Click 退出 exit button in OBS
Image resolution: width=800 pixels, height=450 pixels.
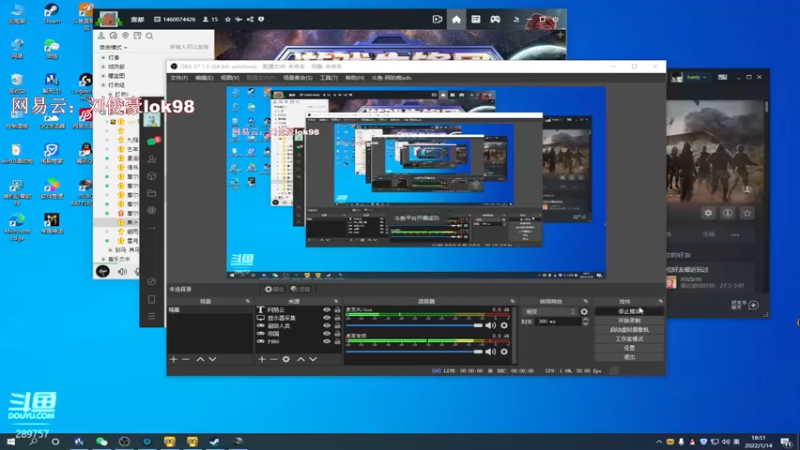[x=630, y=357]
